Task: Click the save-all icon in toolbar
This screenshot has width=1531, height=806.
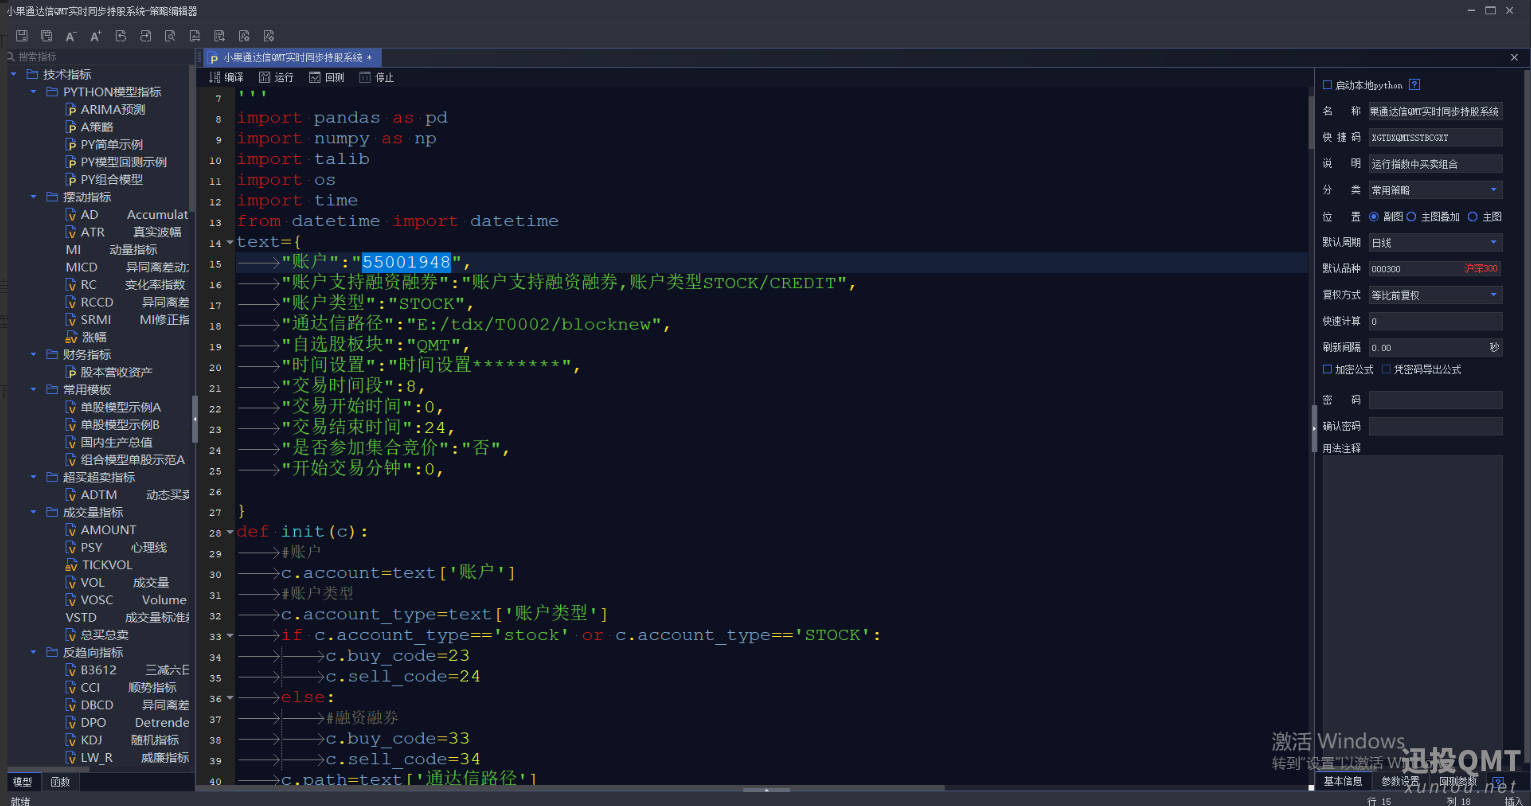Action: (46, 36)
